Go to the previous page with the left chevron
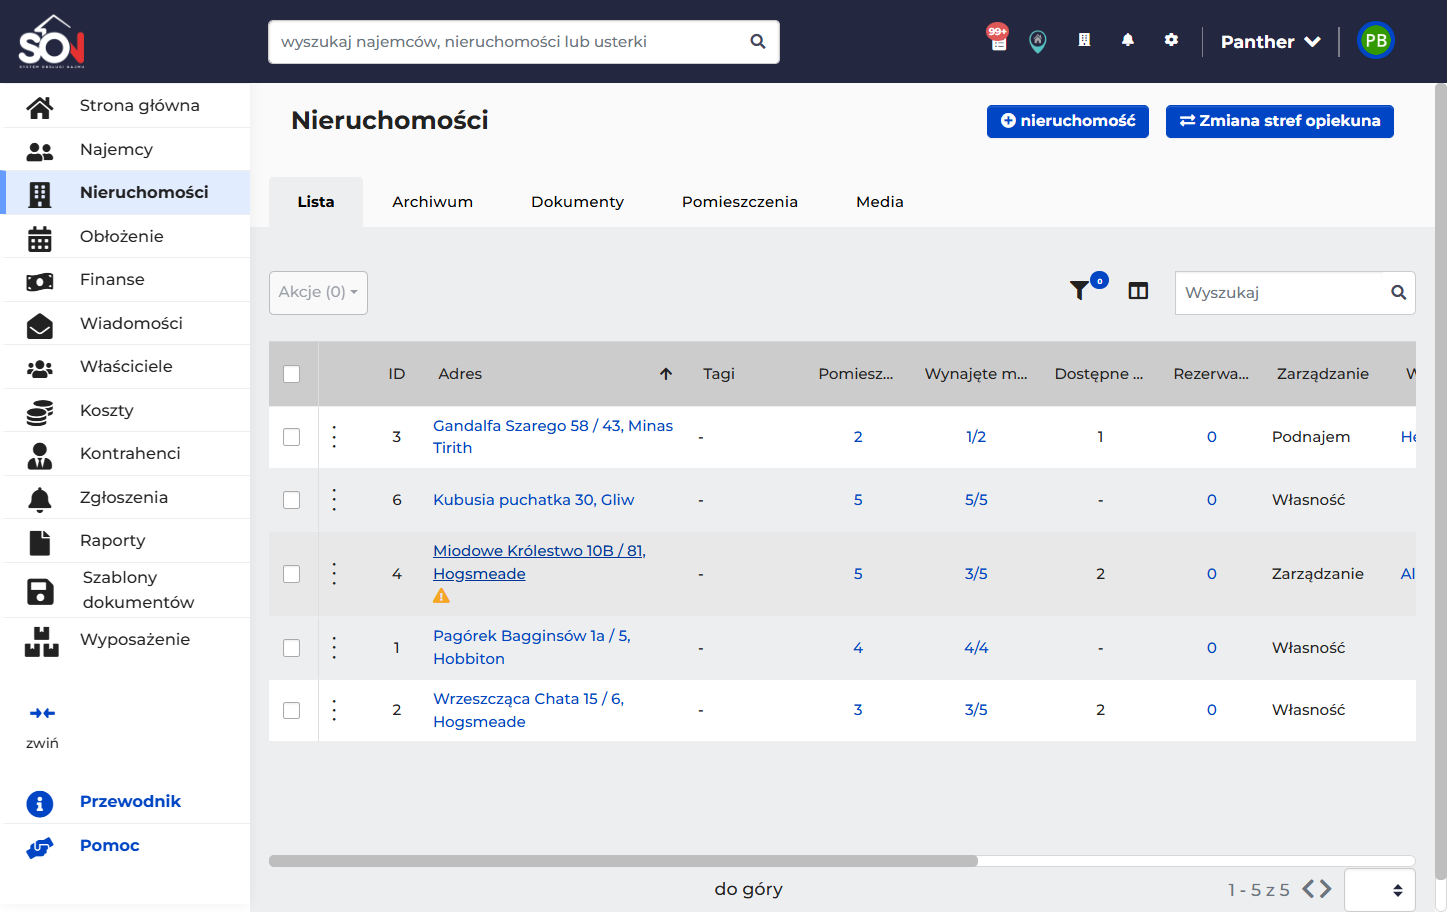 pos(1308,889)
